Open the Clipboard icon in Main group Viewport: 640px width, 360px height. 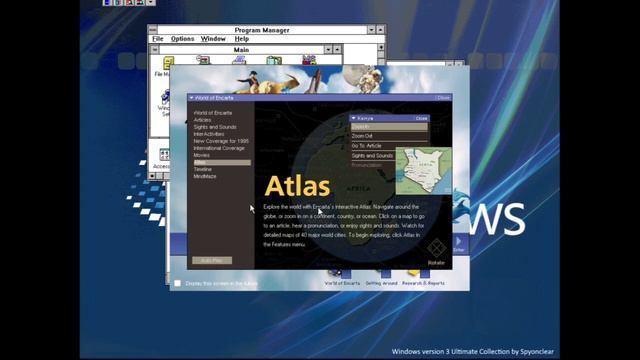coord(274,61)
